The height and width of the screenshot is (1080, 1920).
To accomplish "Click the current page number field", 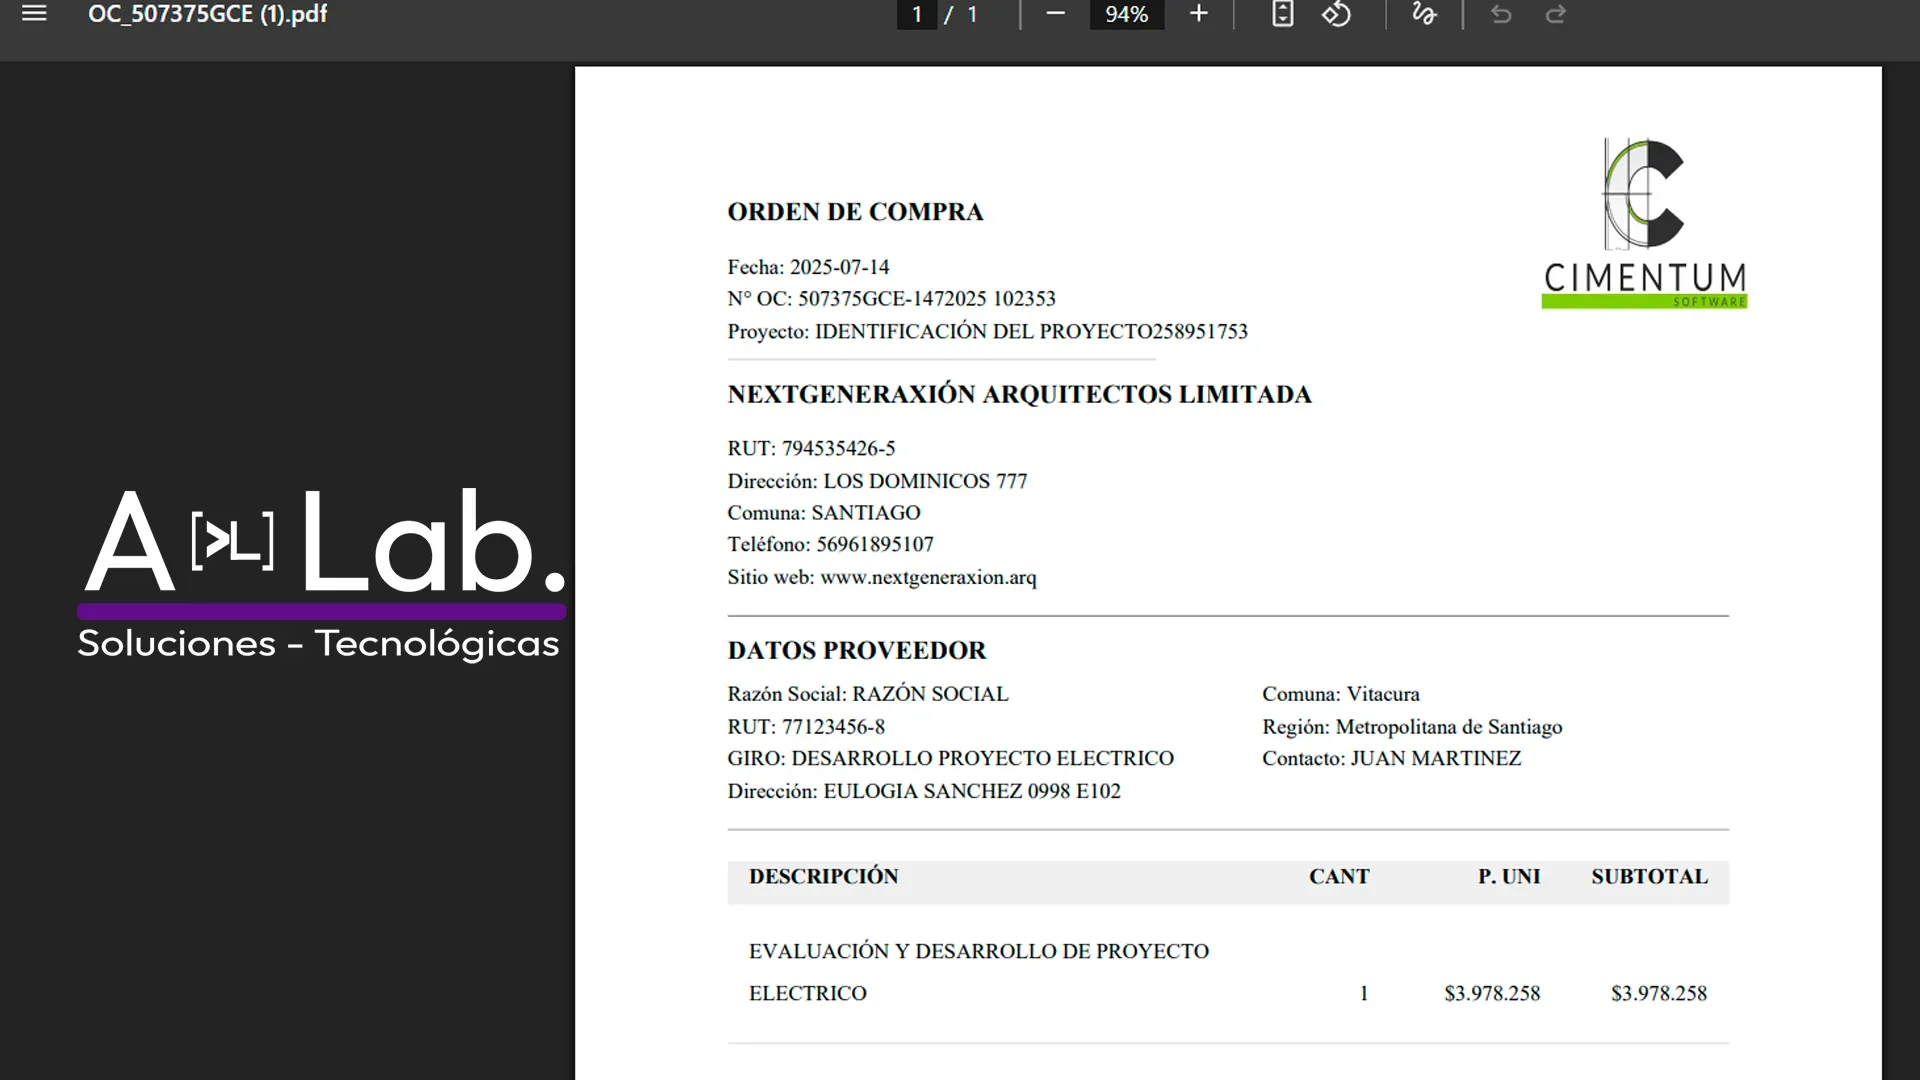I will (916, 14).
